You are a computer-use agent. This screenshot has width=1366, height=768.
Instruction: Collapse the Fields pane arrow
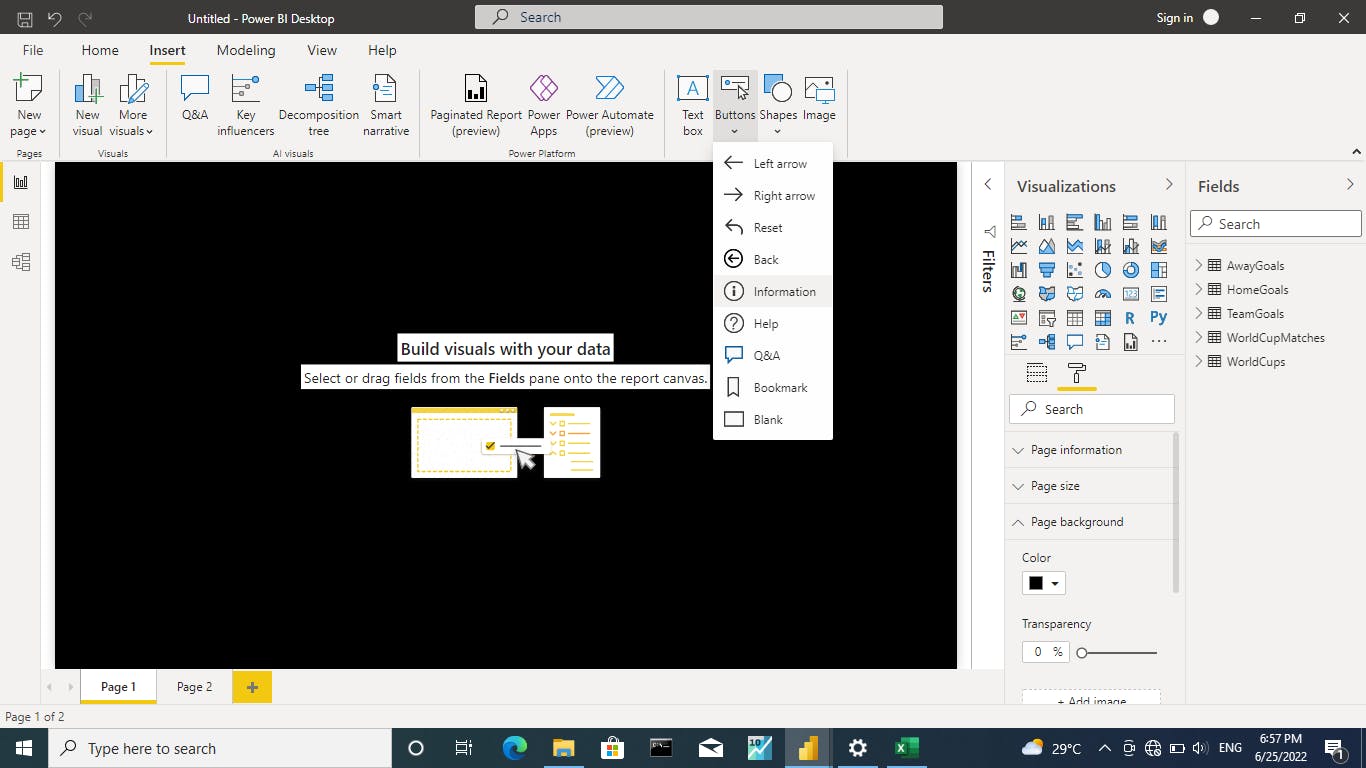pos(1349,185)
